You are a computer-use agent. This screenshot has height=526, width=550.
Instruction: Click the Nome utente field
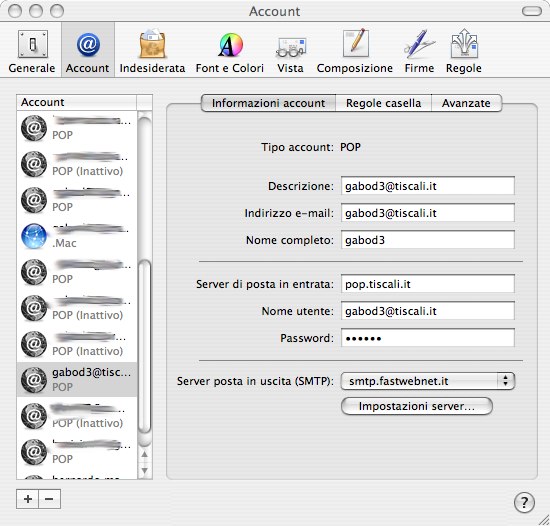tap(428, 311)
